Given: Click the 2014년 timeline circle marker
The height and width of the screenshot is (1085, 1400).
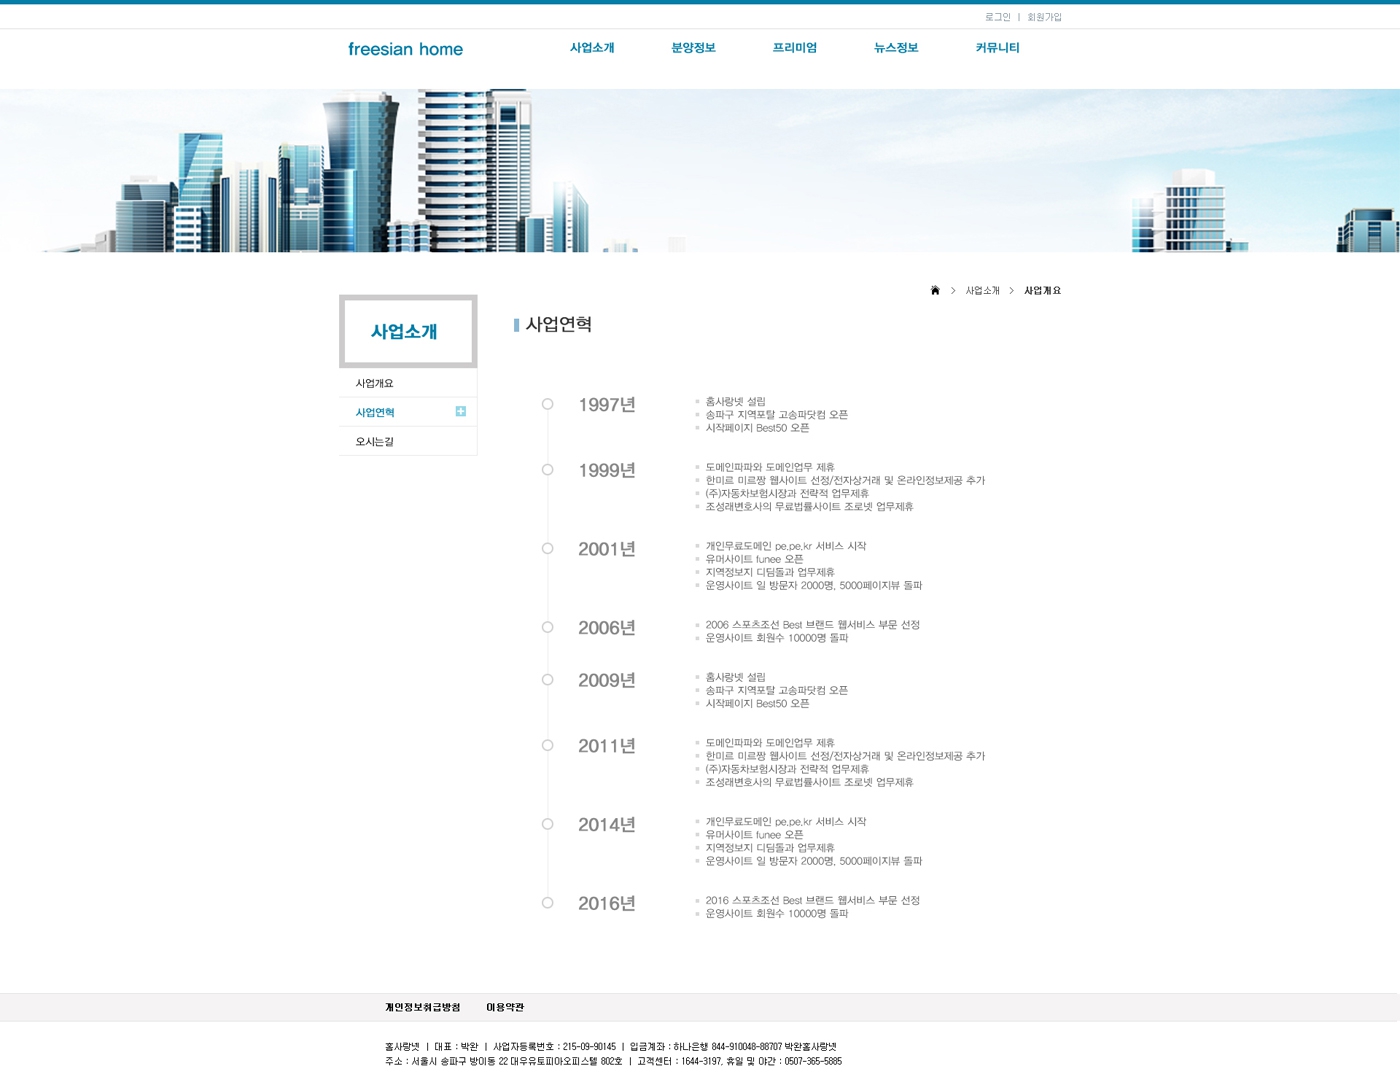Looking at the screenshot, I should 547,824.
